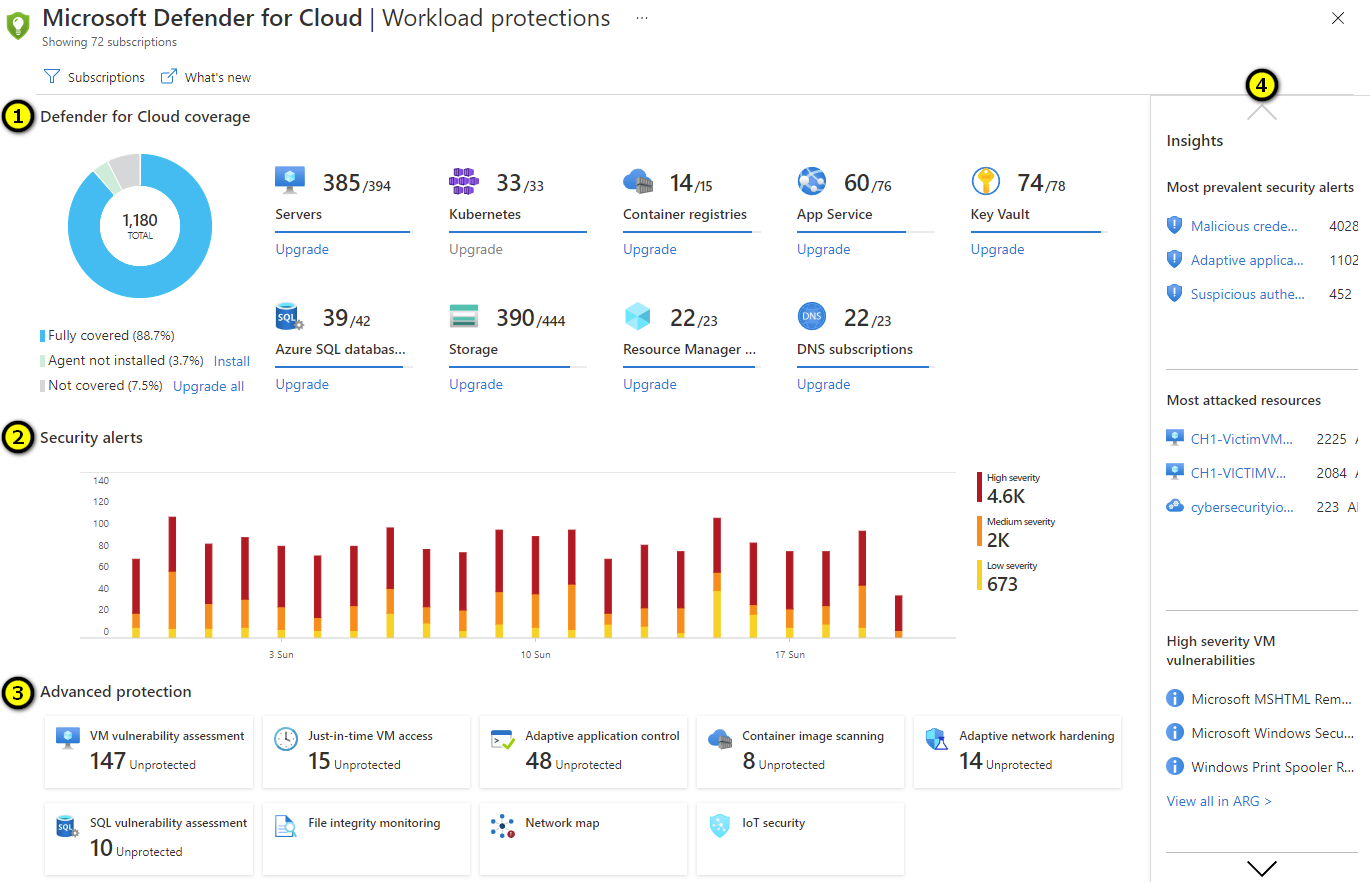The height and width of the screenshot is (882, 1370).
Task: Select the IoT security icon
Action: coord(719,826)
